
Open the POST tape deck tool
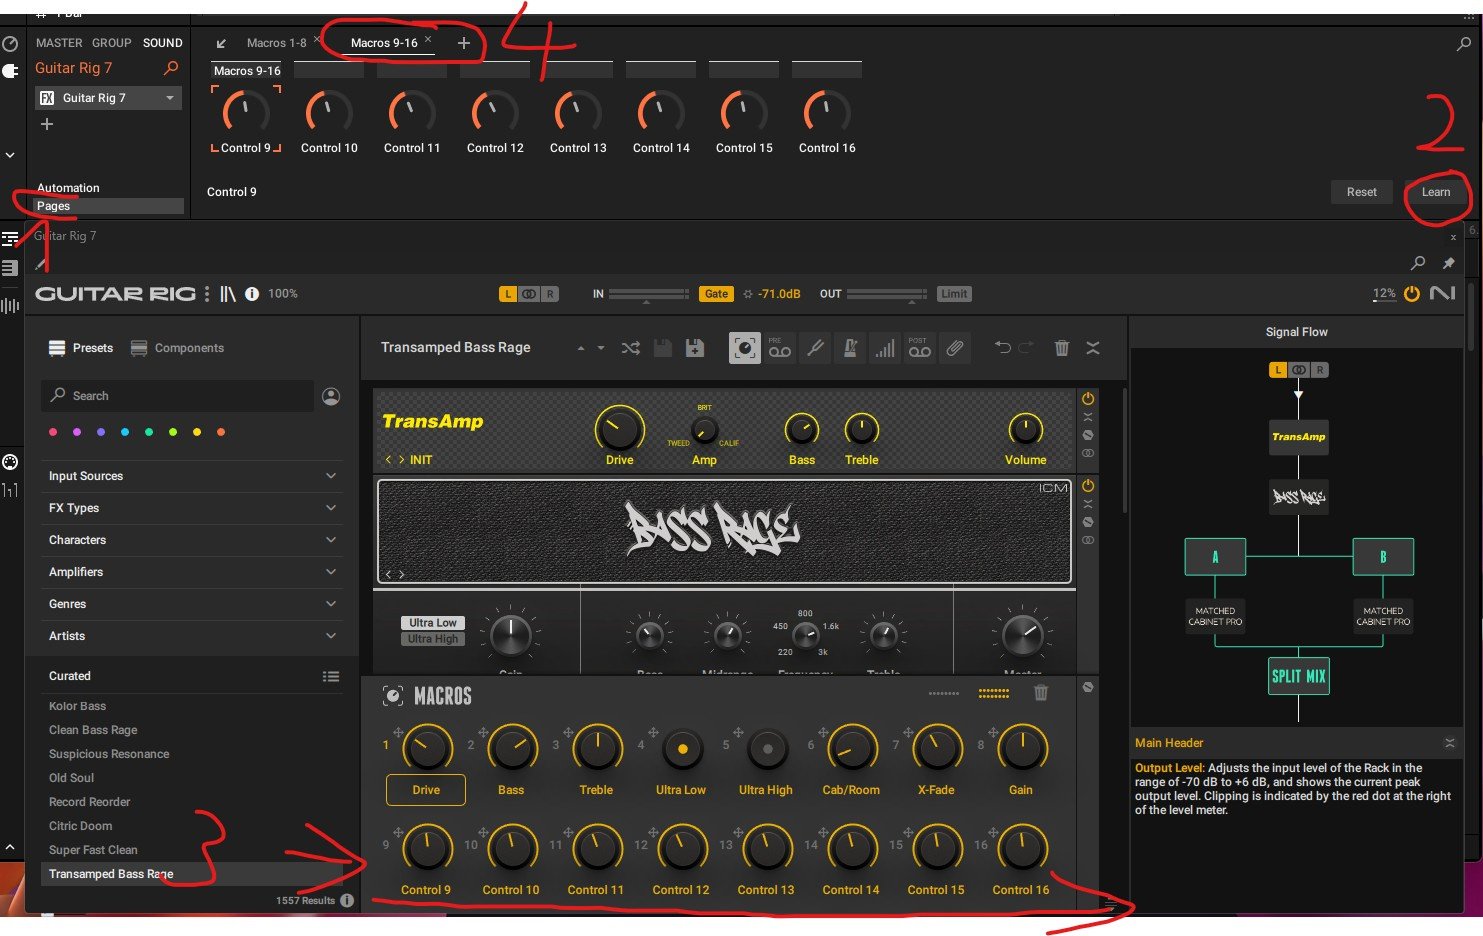[919, 348]
